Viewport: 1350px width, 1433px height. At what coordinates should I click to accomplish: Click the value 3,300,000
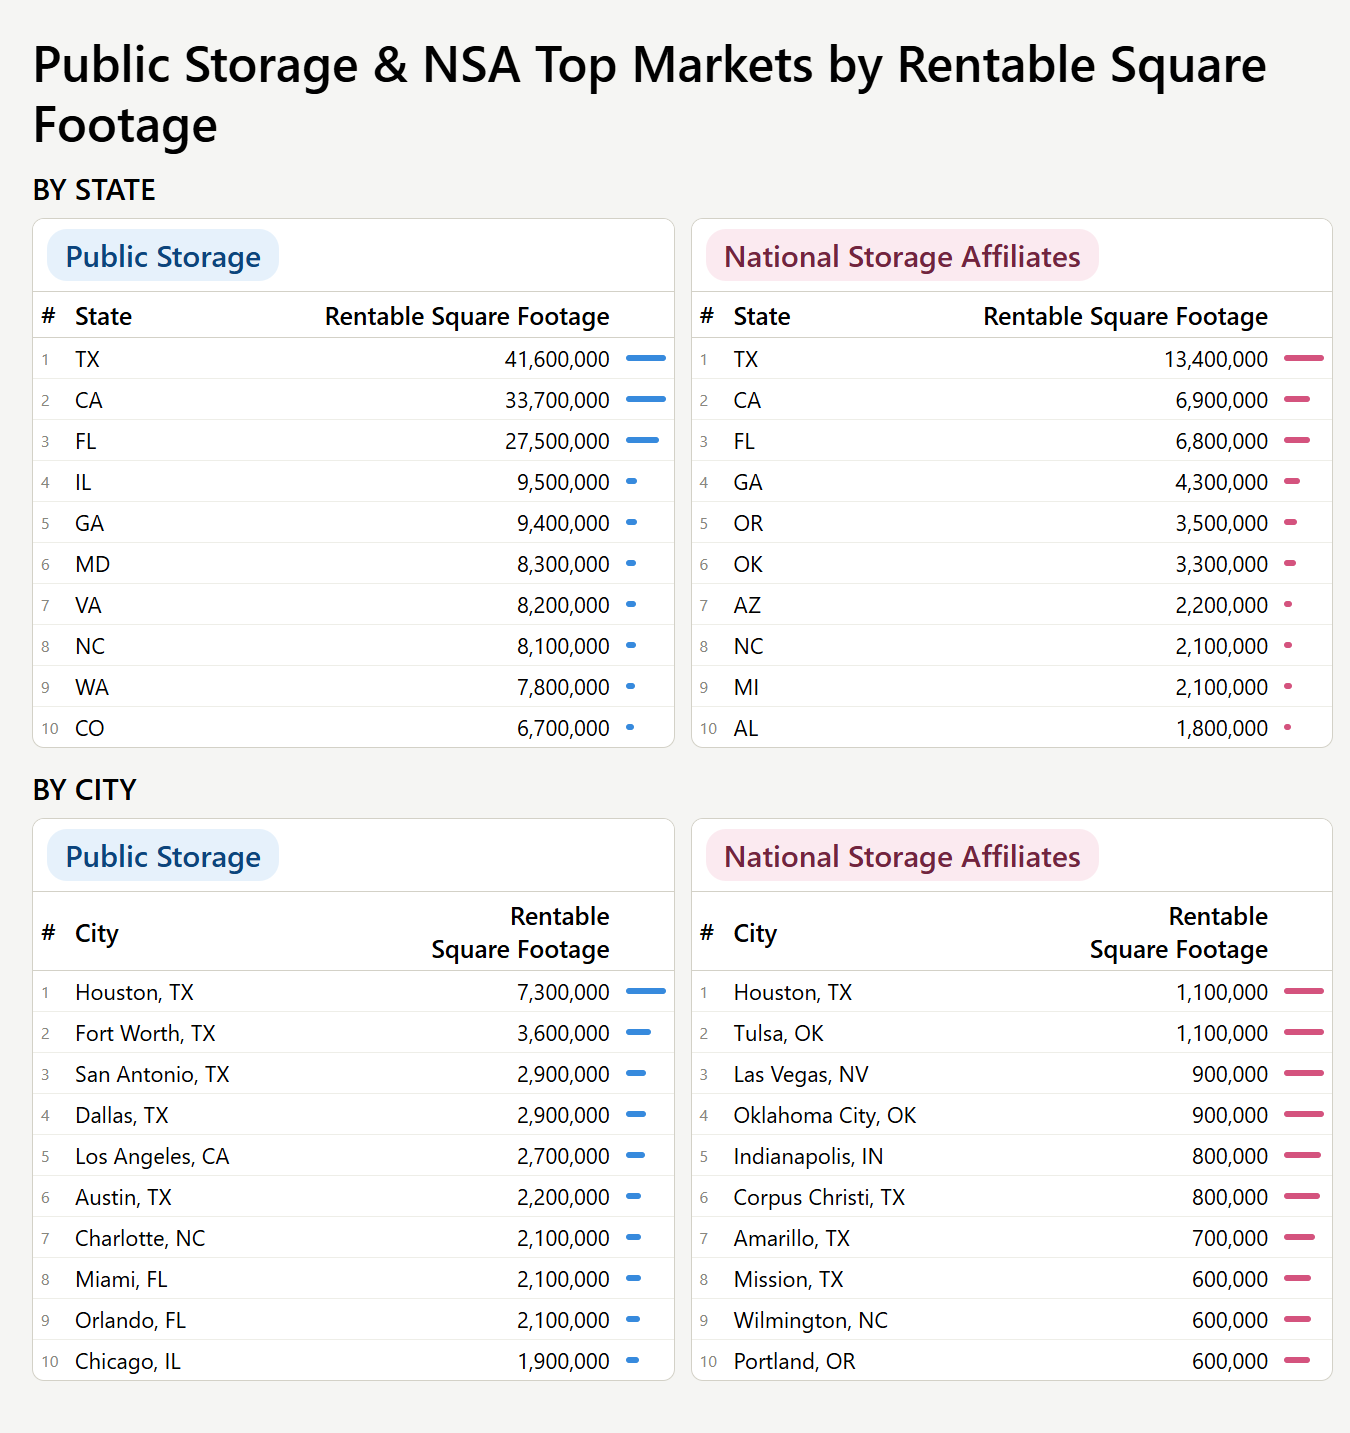click(x=1222, y=564)
